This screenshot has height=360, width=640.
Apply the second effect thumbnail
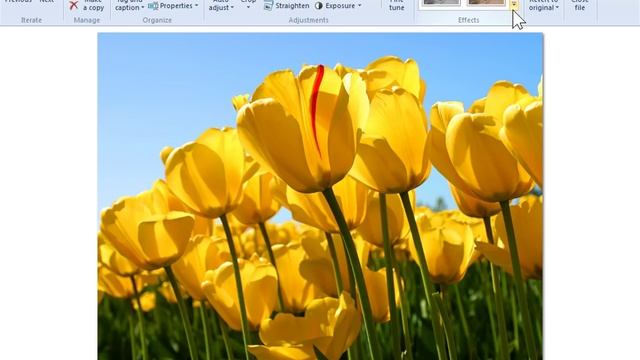click(x=486, y=3)
